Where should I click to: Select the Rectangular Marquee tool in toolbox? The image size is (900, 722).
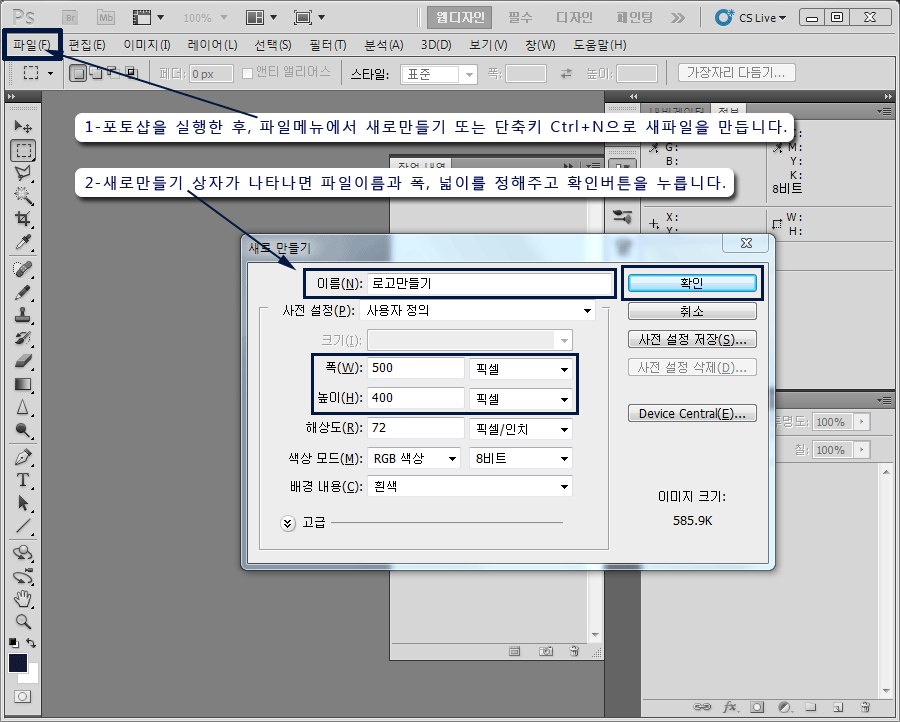coord(23,150)
